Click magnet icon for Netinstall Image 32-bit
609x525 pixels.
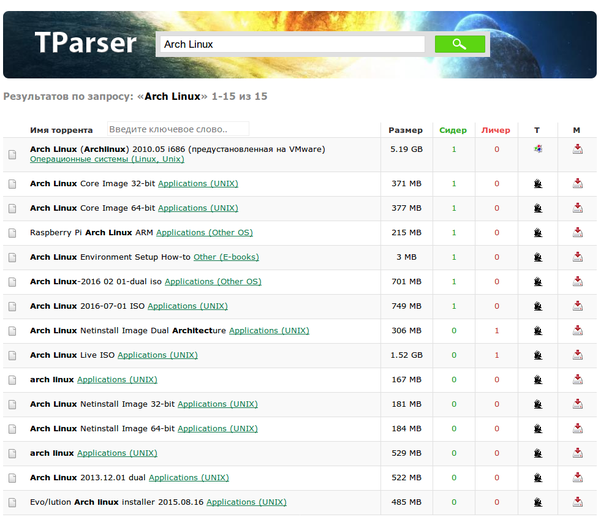point(578,403)
